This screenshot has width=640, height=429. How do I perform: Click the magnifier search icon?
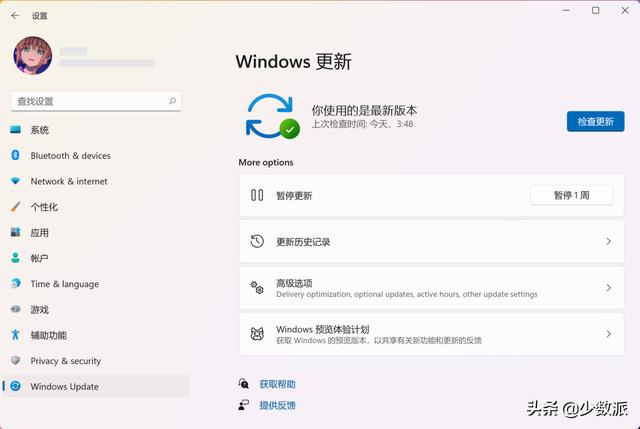click(172, 101)
